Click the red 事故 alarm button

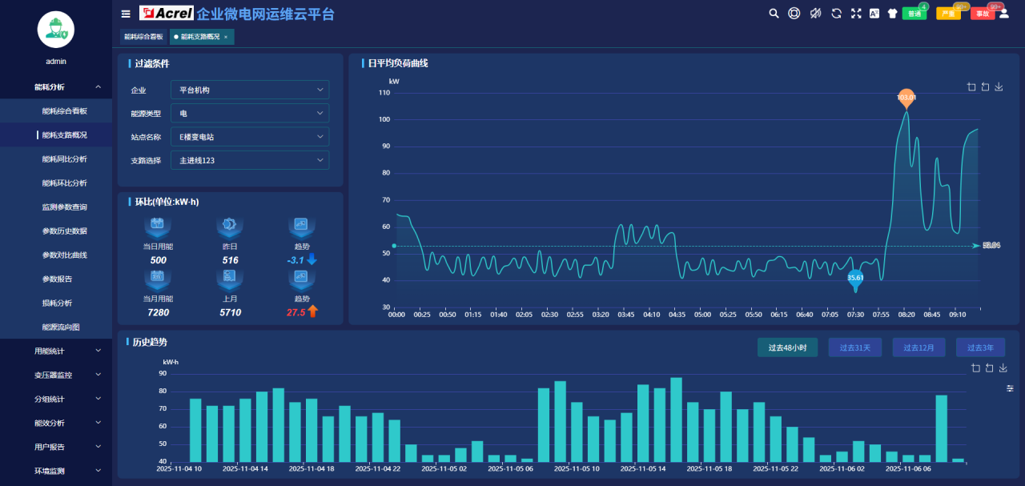982,14
